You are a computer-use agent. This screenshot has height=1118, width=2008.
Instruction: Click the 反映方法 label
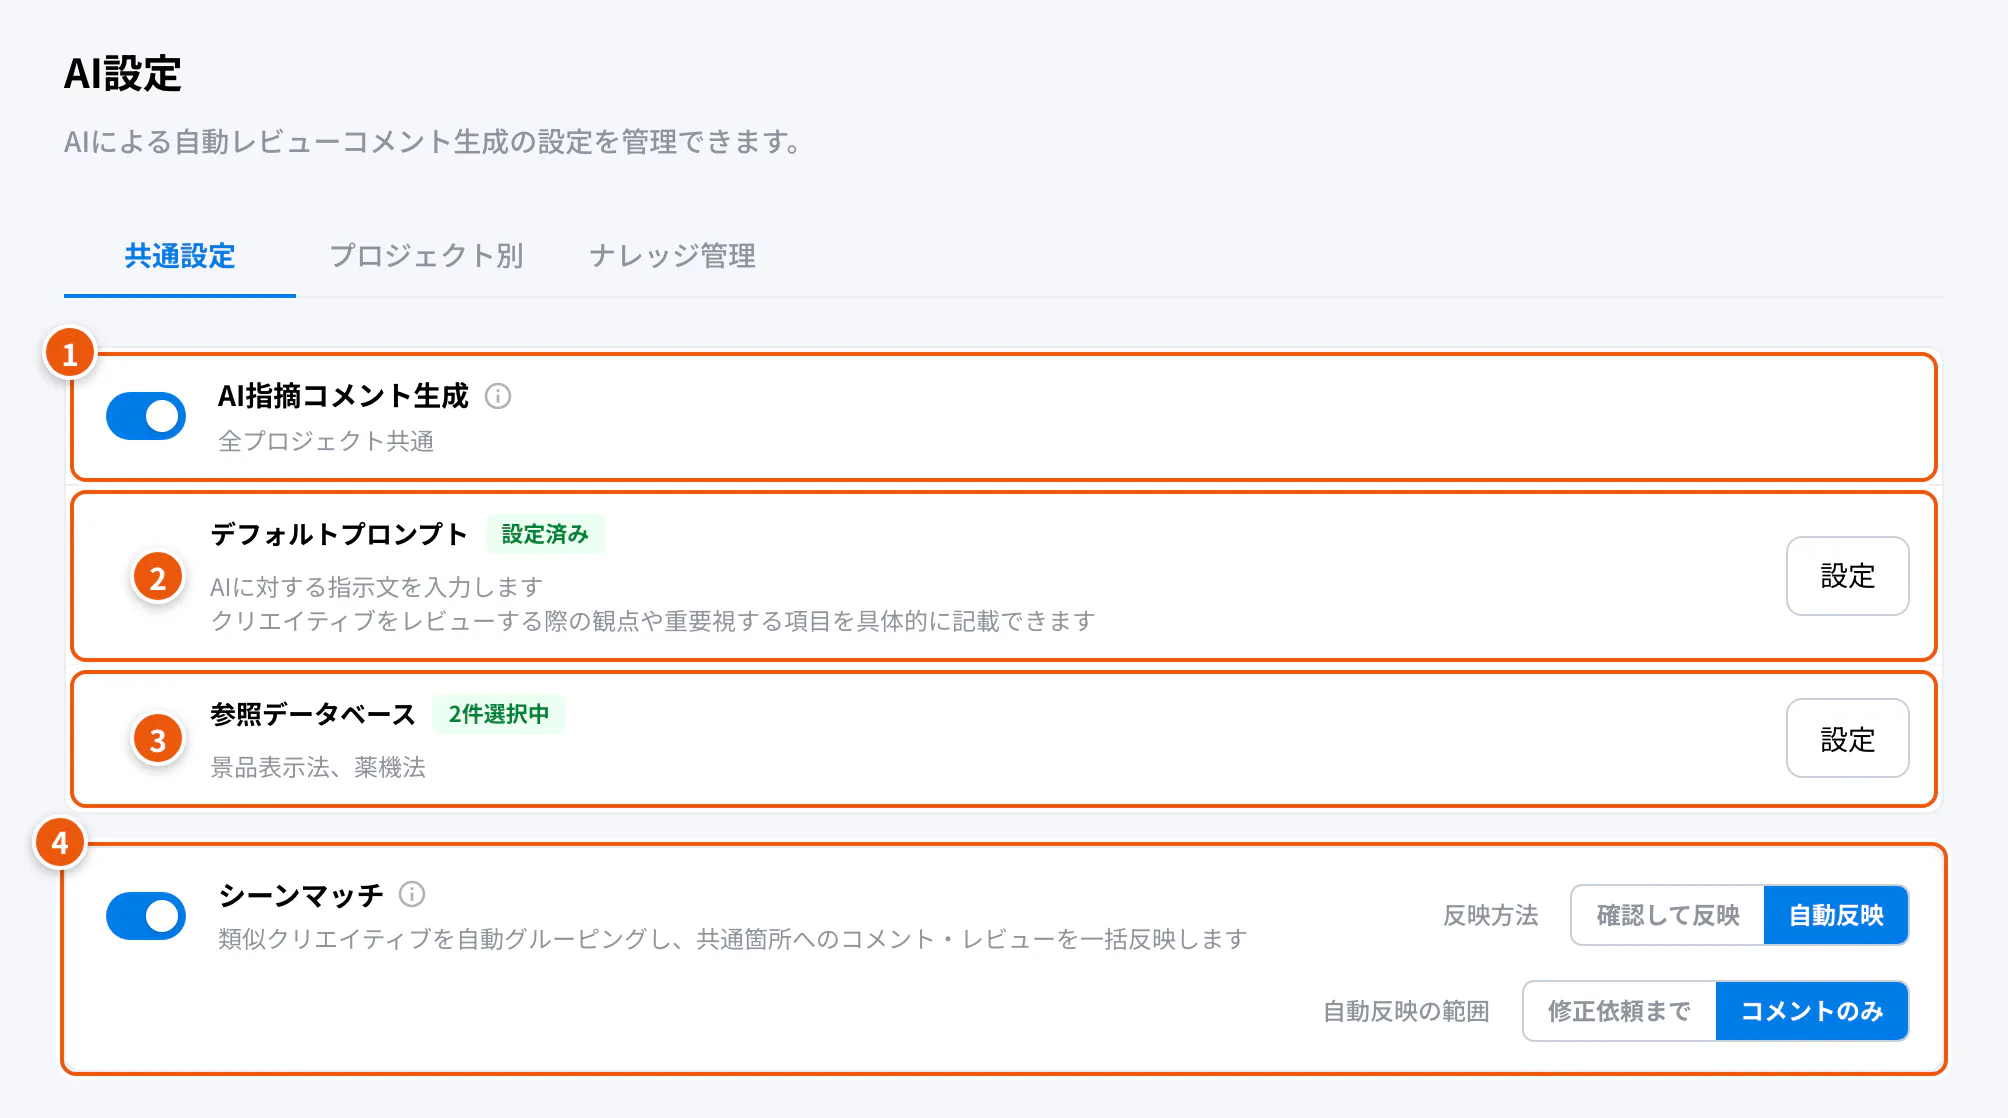pos(1490,915)
